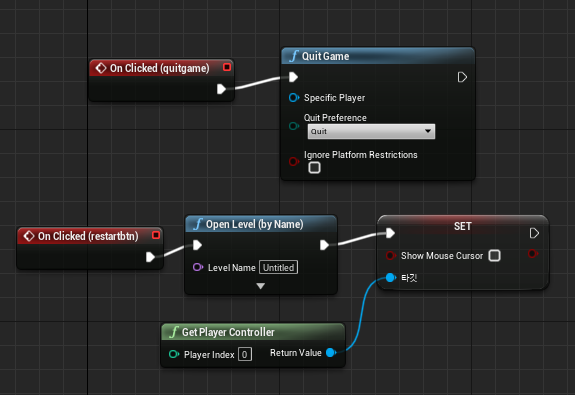Click the Quit Preference input pin

pyautogui.click(x=294, y=126)
